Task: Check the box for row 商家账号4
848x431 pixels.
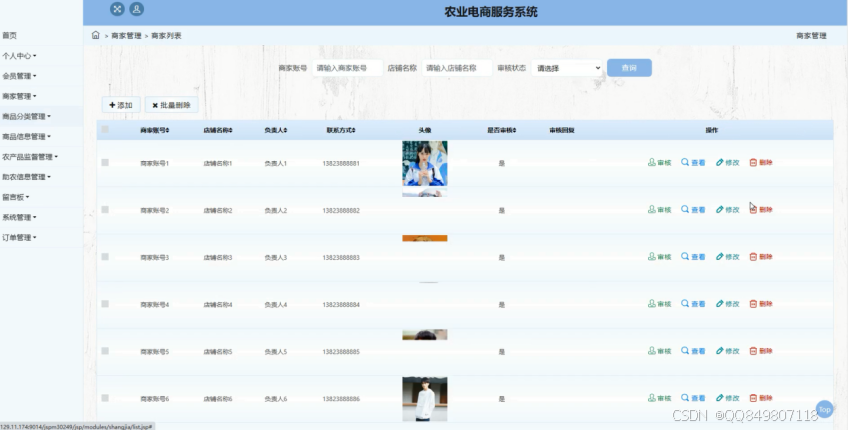Action: (x=105, y=303)
